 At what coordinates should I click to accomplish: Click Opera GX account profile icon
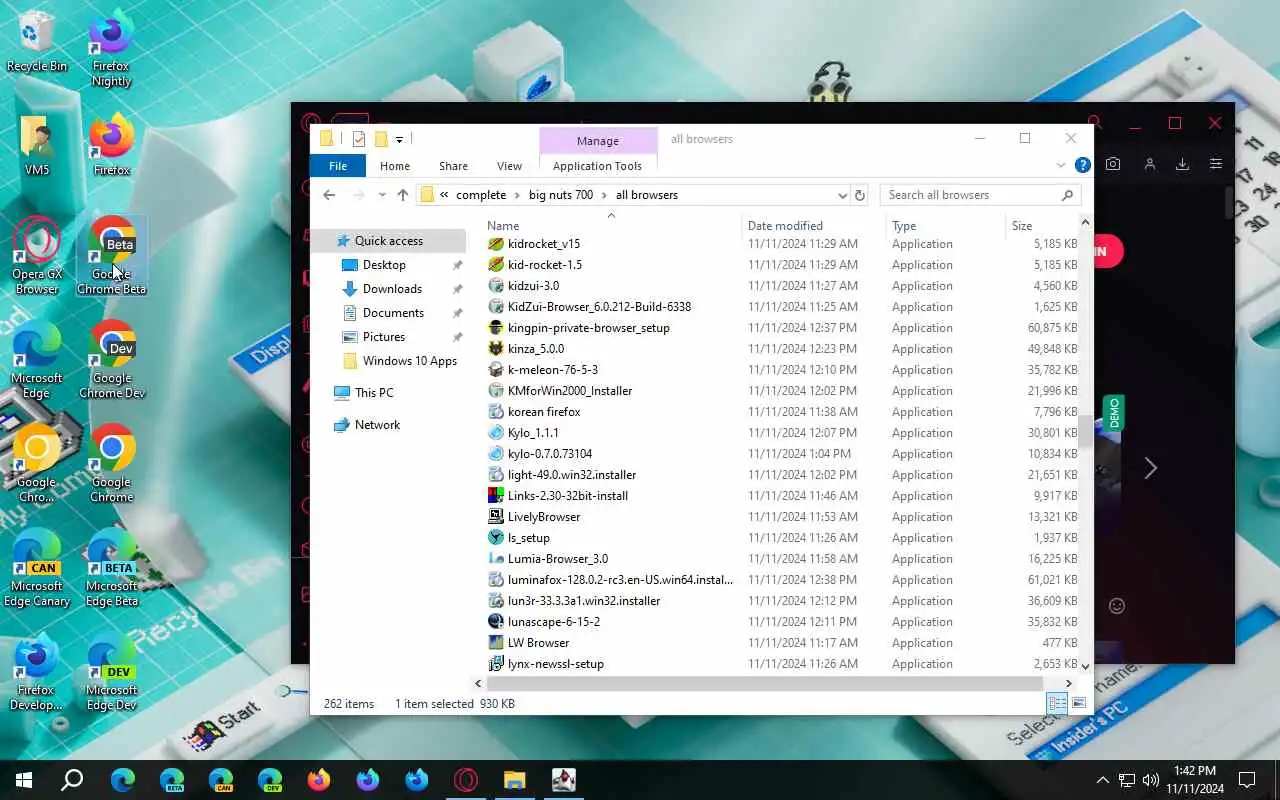[x=1149, y=164]
